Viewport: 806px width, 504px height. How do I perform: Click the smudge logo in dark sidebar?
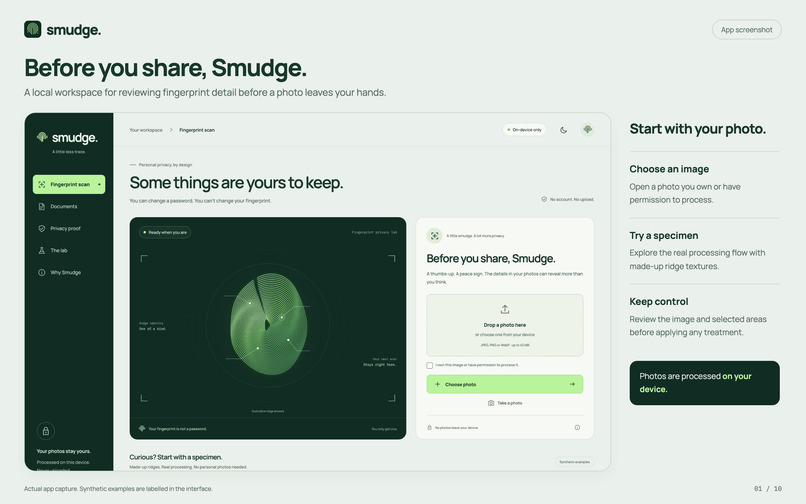tap(67, 138)
